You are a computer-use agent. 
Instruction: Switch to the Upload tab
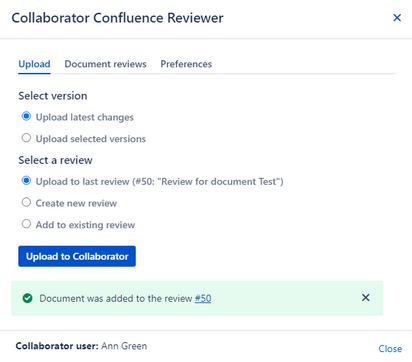pyautogui.click(x=34, y=64)
